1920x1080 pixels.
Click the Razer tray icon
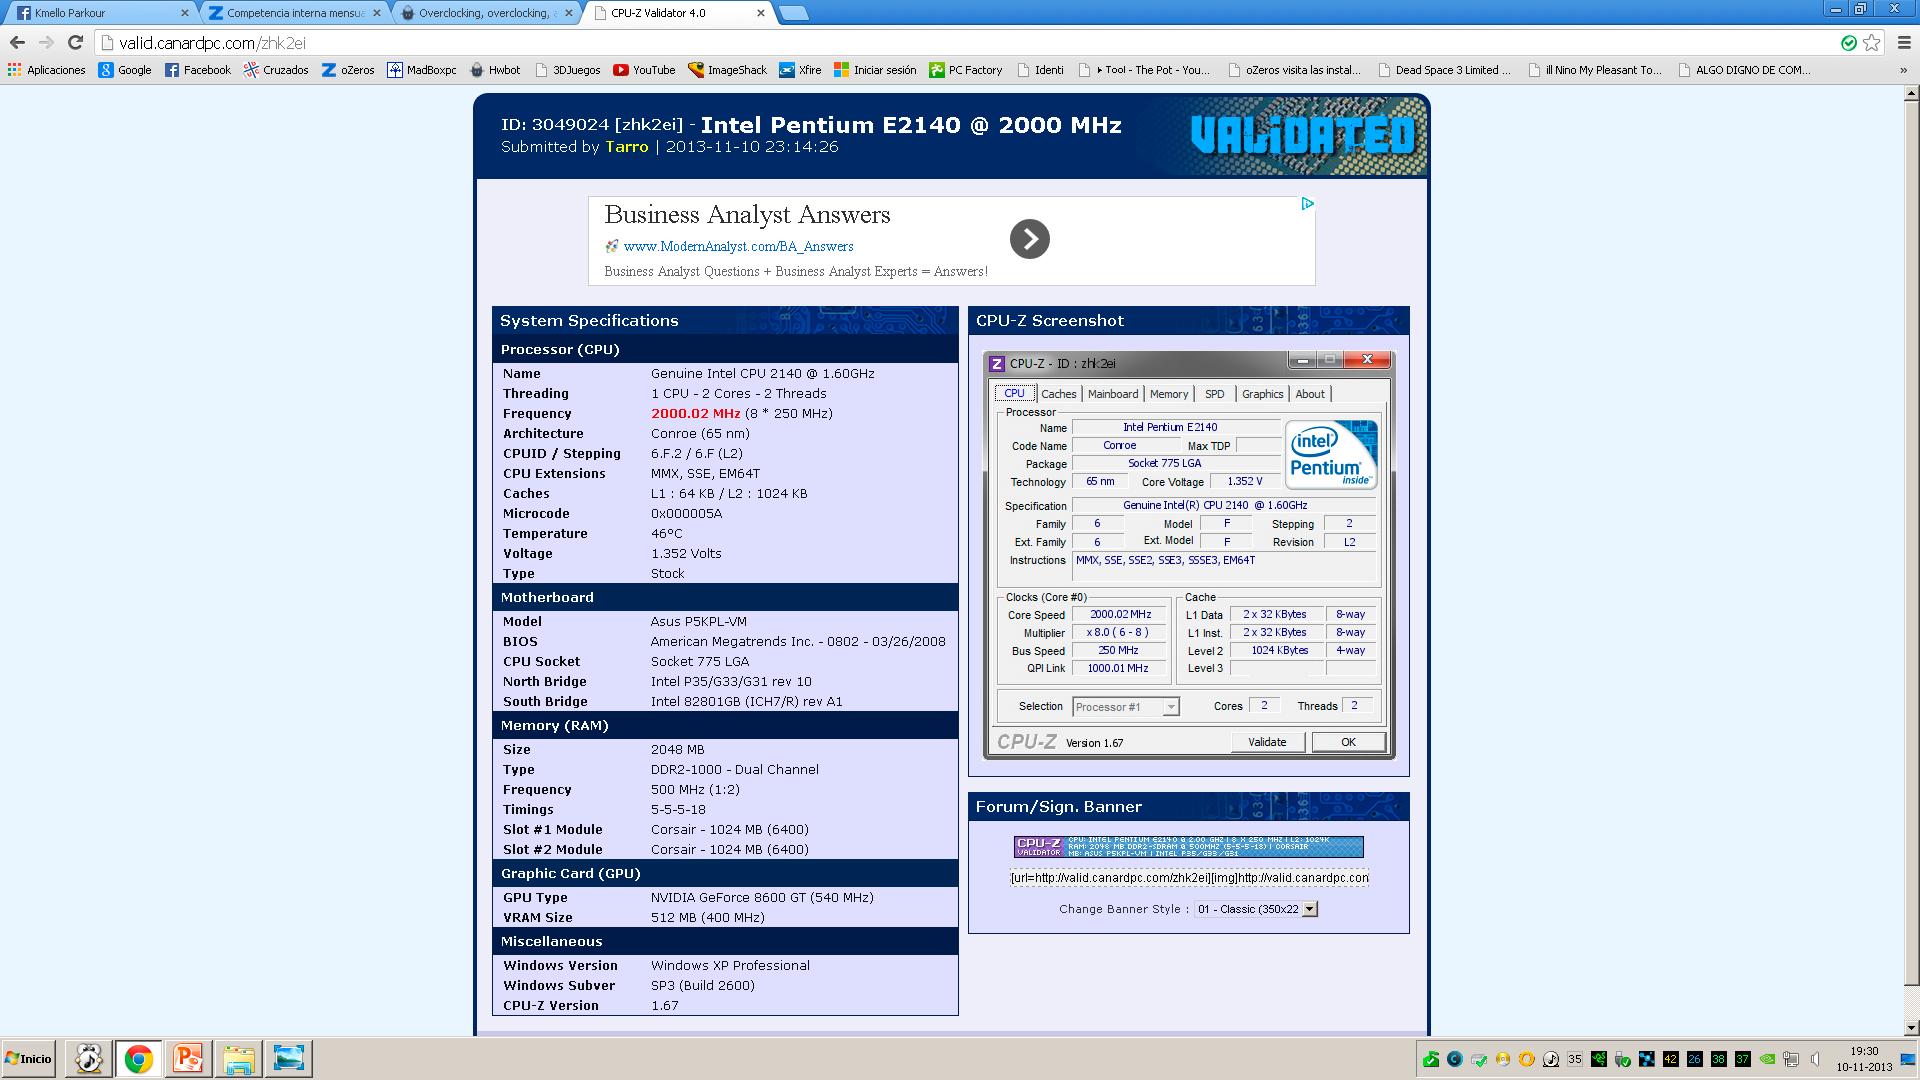(1599, 1059)
